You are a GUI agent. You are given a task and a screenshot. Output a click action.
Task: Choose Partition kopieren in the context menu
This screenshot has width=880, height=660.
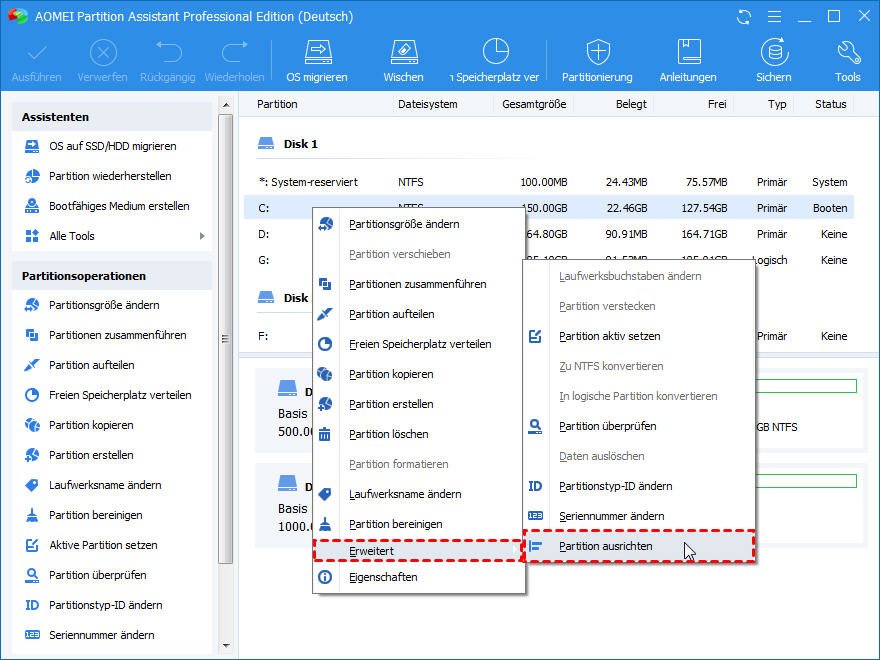click(419, 374)
